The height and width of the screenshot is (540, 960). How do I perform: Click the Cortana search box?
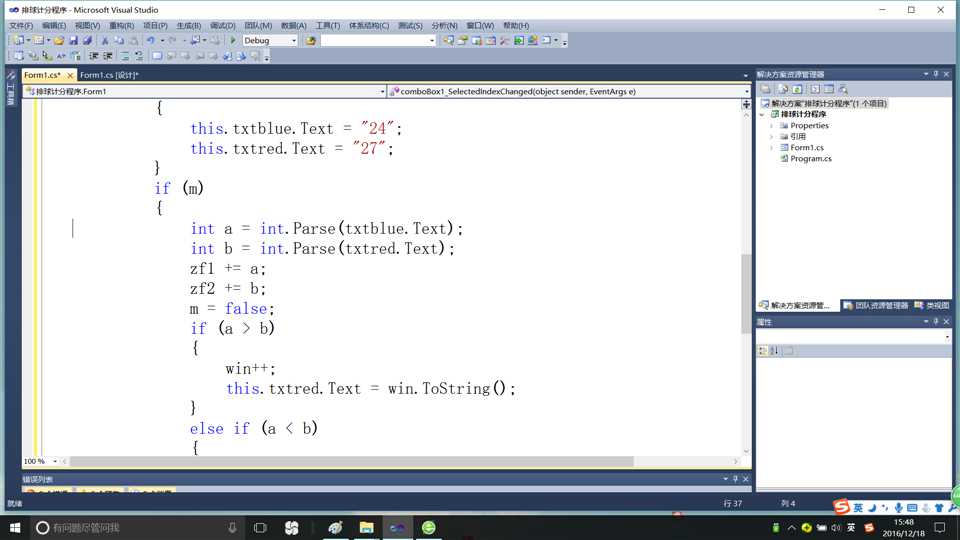click(x=137, y=527)
